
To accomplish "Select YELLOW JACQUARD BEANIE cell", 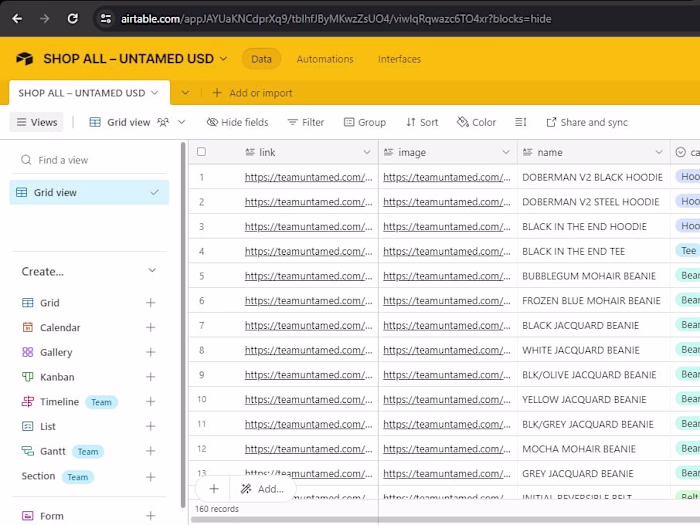I will pyautogui.click(x=593, y=400).
